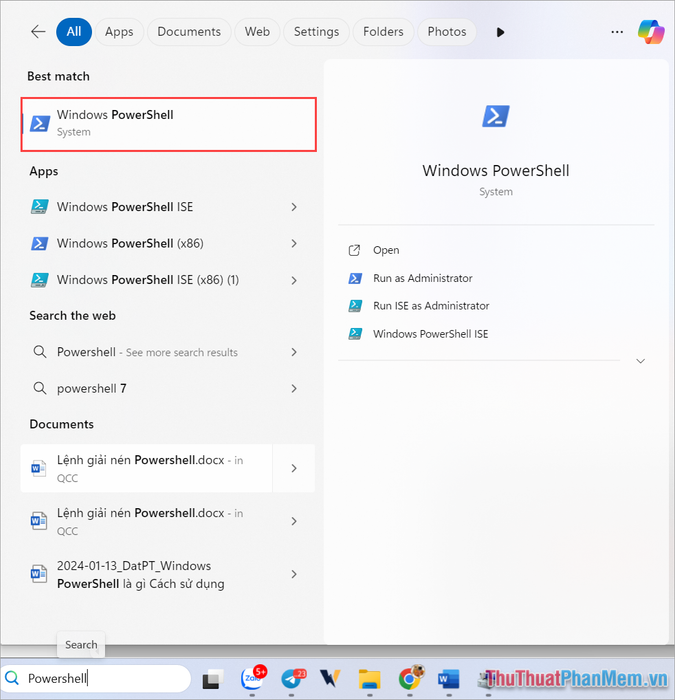
Task: Open Zalo from the taskbar
Action: click(x=252, y=679)
